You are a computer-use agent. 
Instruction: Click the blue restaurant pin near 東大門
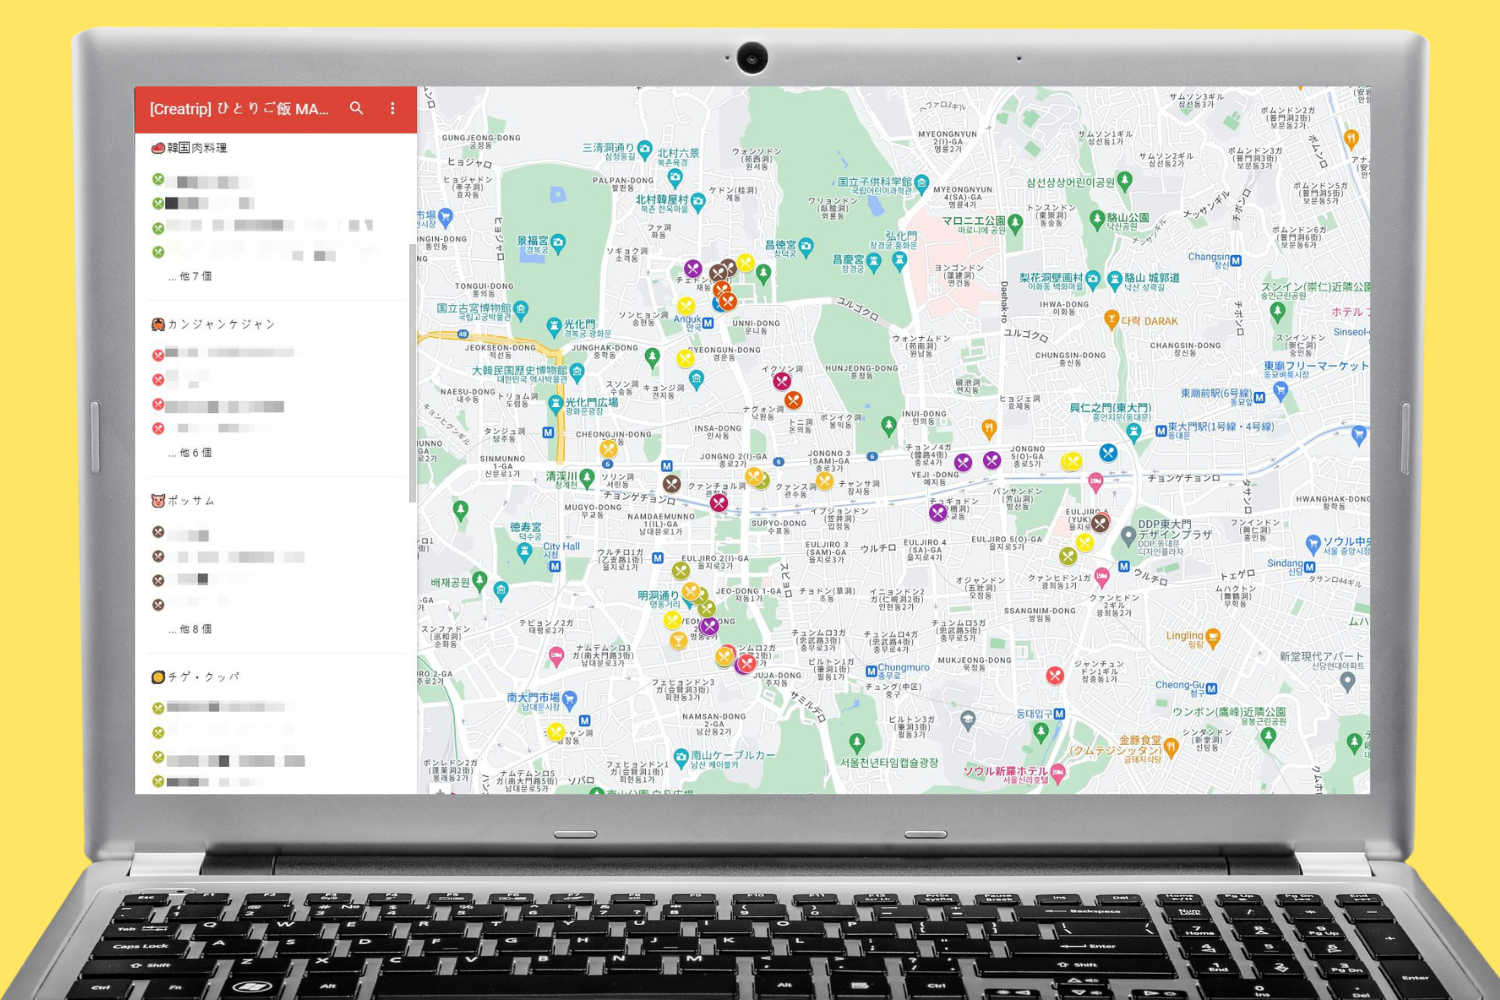pos(1107,452)
